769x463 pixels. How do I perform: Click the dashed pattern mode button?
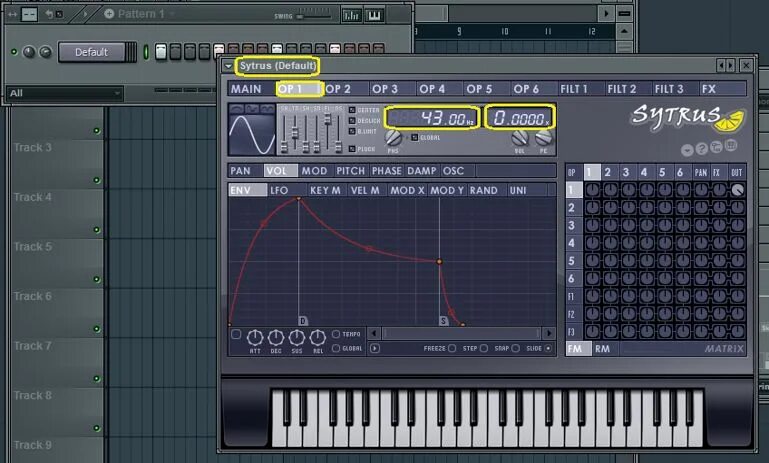pos(29,14)
